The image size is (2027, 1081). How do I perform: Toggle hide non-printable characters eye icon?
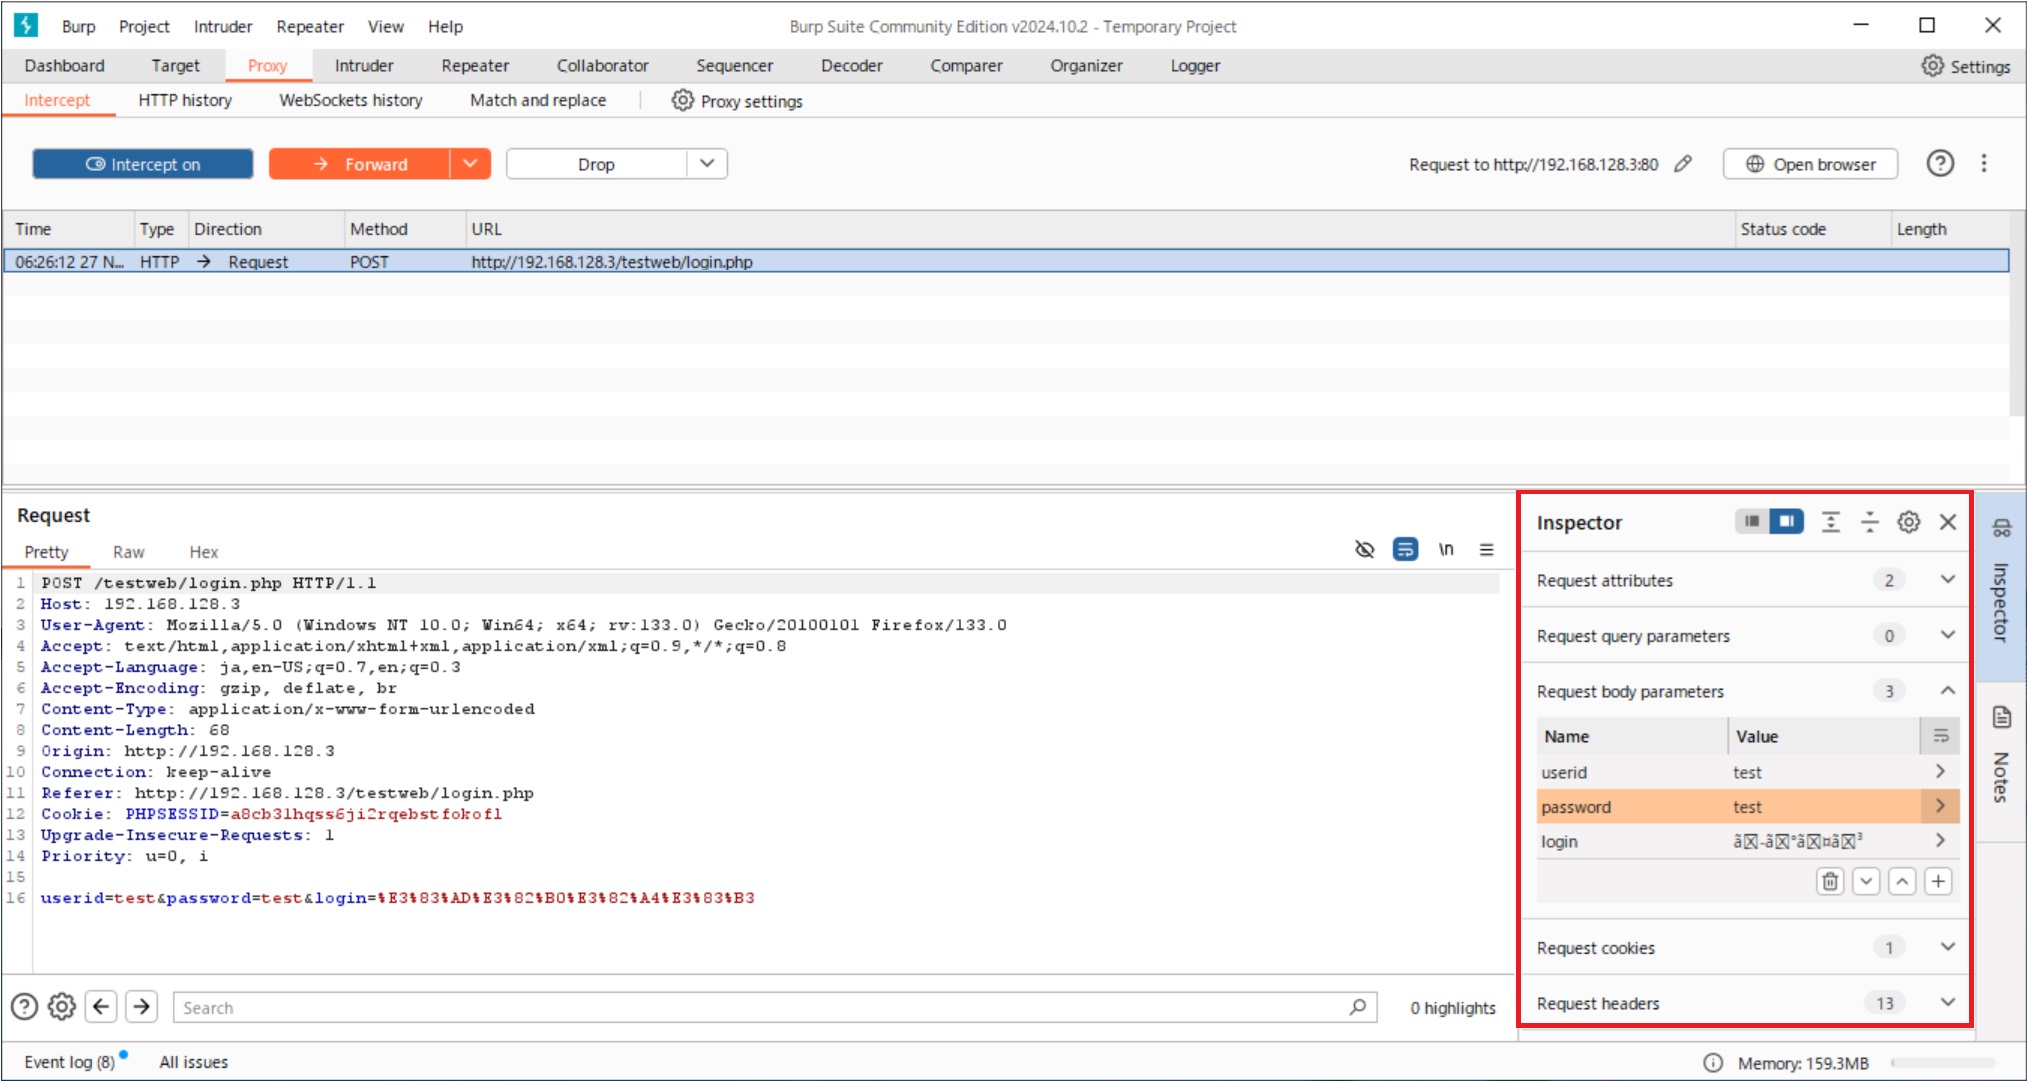[1365, 549]
